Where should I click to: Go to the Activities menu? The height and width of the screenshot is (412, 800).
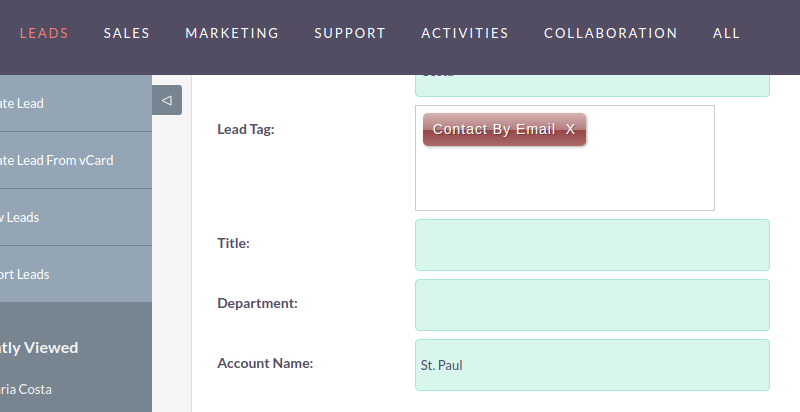coord(465,33)
